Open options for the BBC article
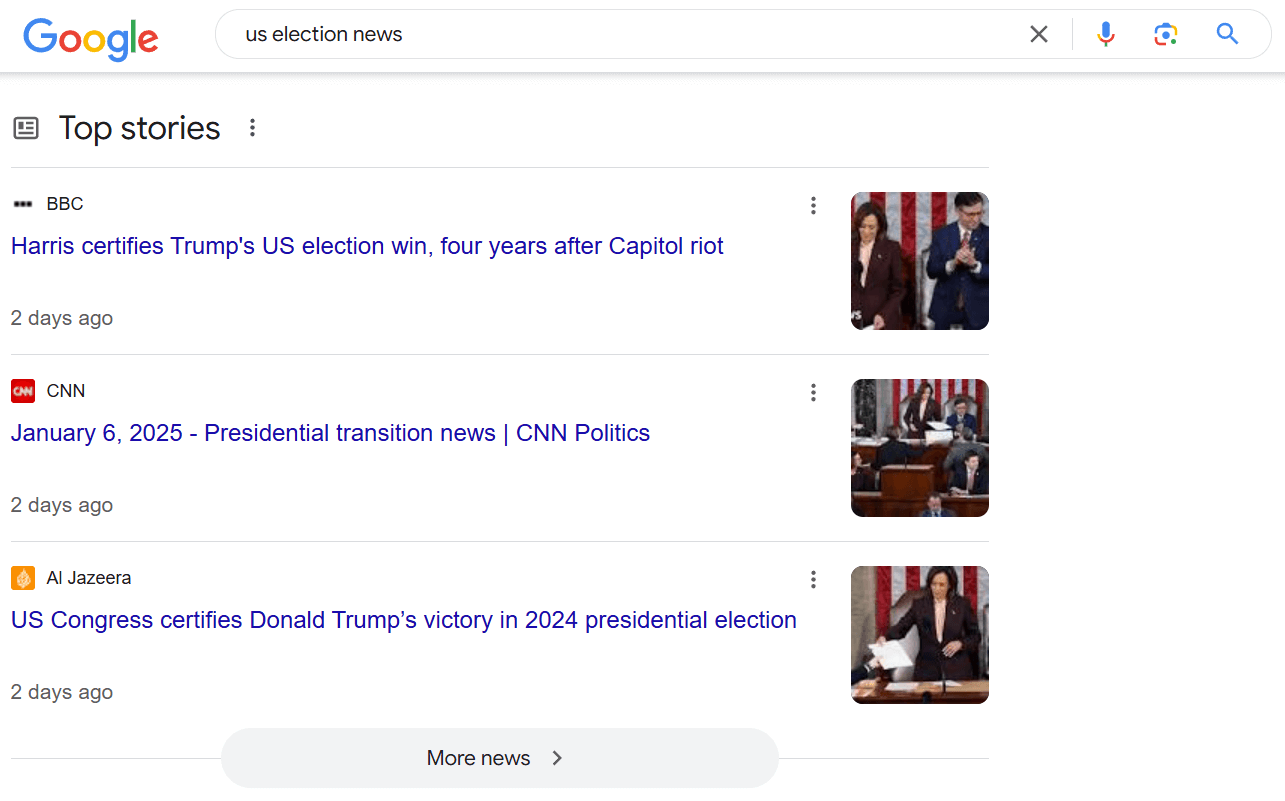The image size is (1285, 801). click(x=813, y=205)
